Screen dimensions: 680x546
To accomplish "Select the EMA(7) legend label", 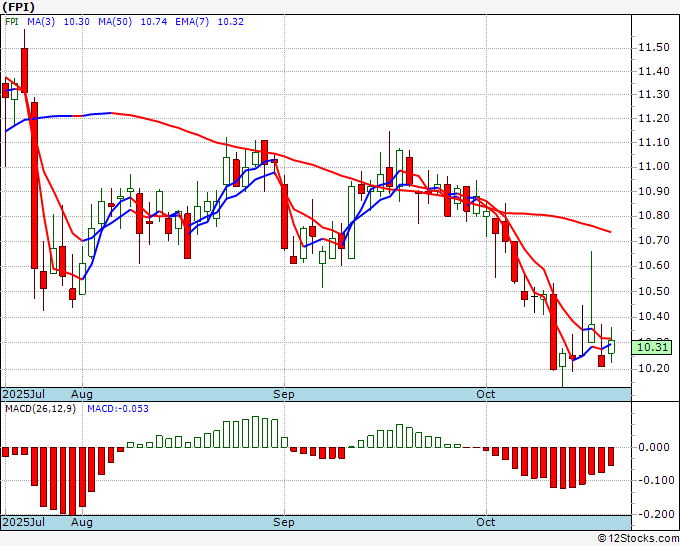I will click(192, 22).
